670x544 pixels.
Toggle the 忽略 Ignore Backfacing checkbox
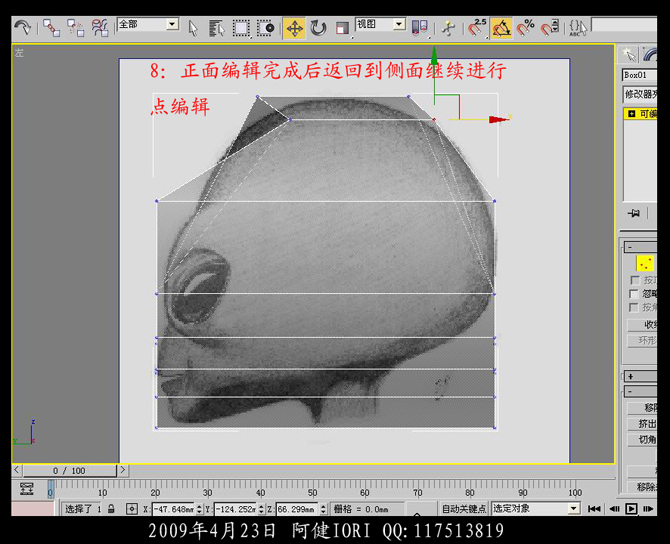[x=635, y=294]
